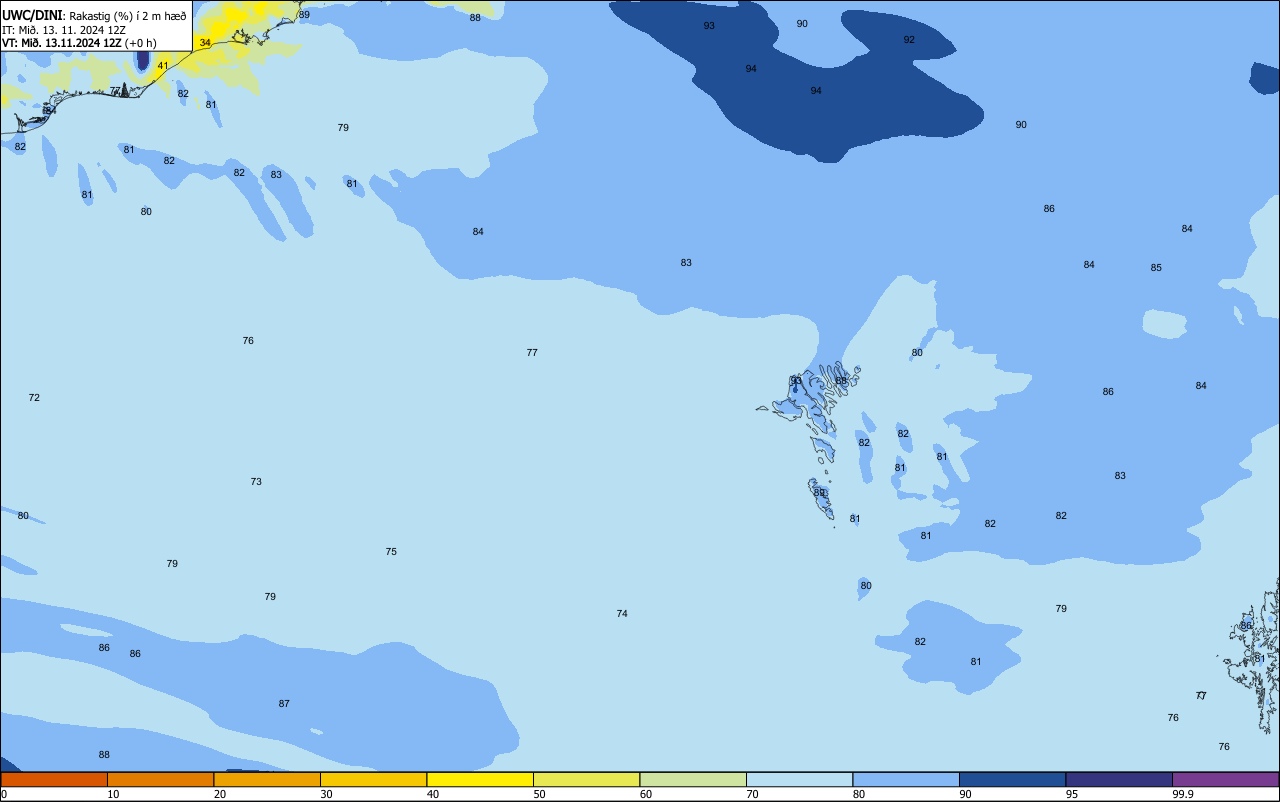This screenshot has height=802, width=1280.
Task: Select the bright yellow 40–50 legend swatch
Action: (x=480, y=779)
